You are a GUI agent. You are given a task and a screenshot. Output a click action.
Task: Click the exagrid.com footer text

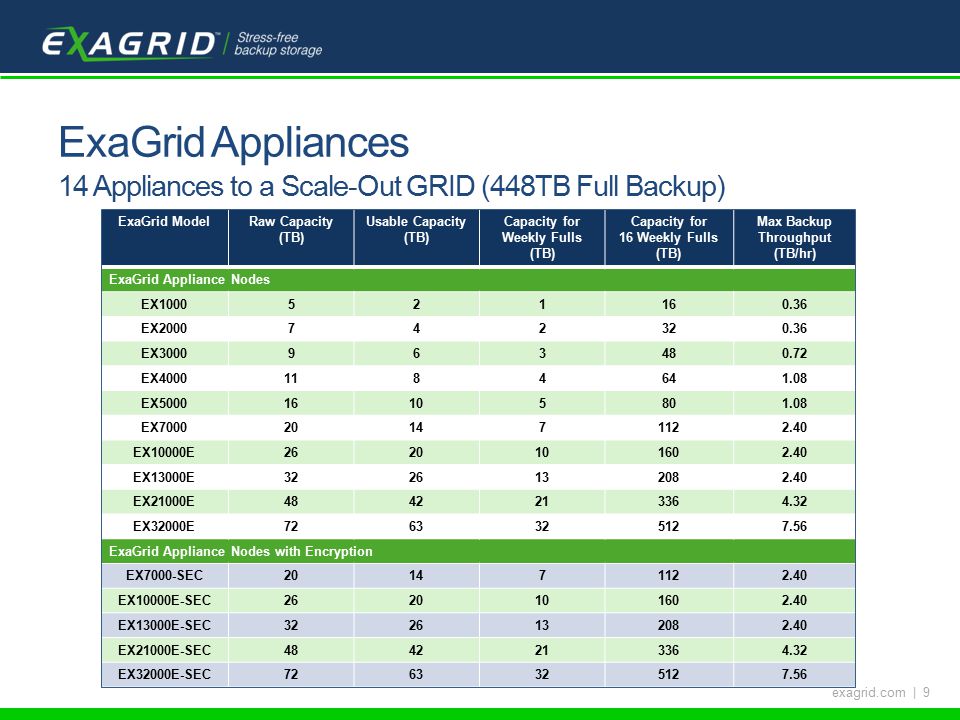pyautogui.click(x=868, y=692)
